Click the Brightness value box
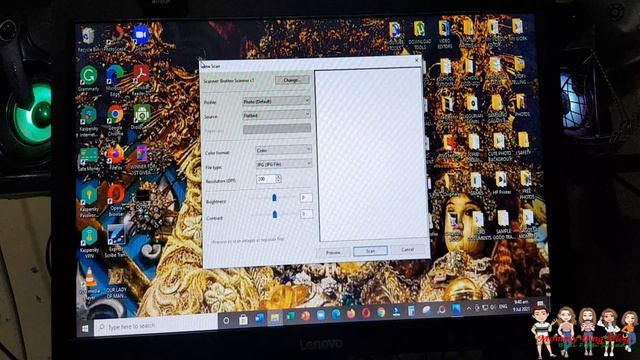Screen dimensions: 640x360 coord(306,198)
